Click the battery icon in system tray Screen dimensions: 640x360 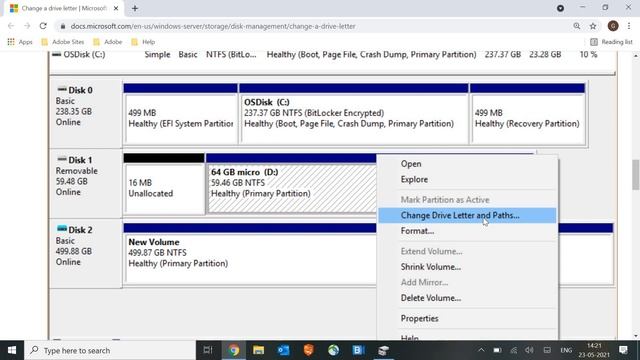point(497,350)
